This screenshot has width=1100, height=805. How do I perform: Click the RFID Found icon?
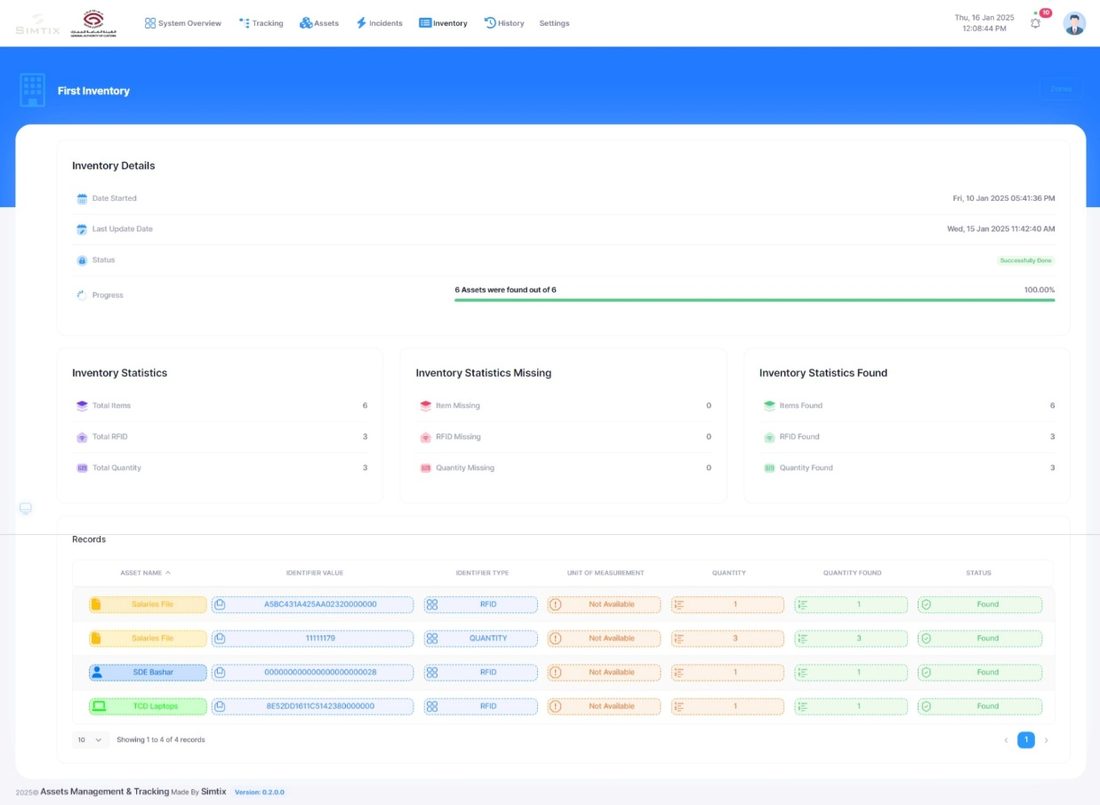click(x=769, y=437)
